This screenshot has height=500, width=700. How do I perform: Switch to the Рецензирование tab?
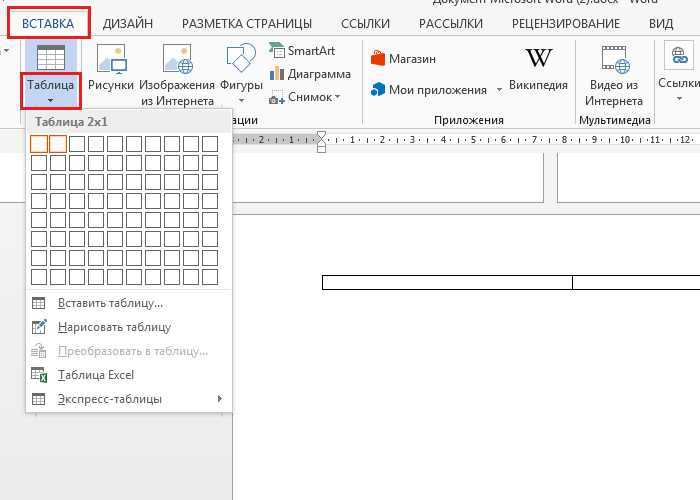tap(566, 23)
